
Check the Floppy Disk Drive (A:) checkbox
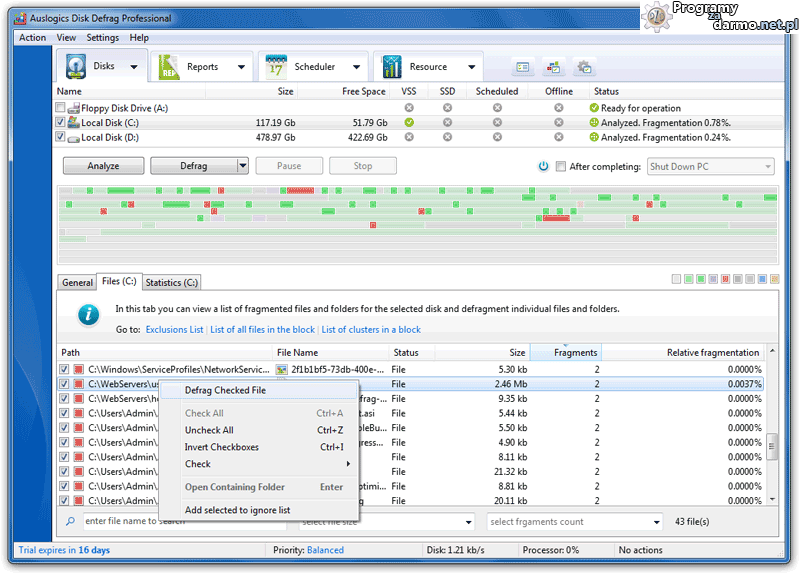click(61, 108)
